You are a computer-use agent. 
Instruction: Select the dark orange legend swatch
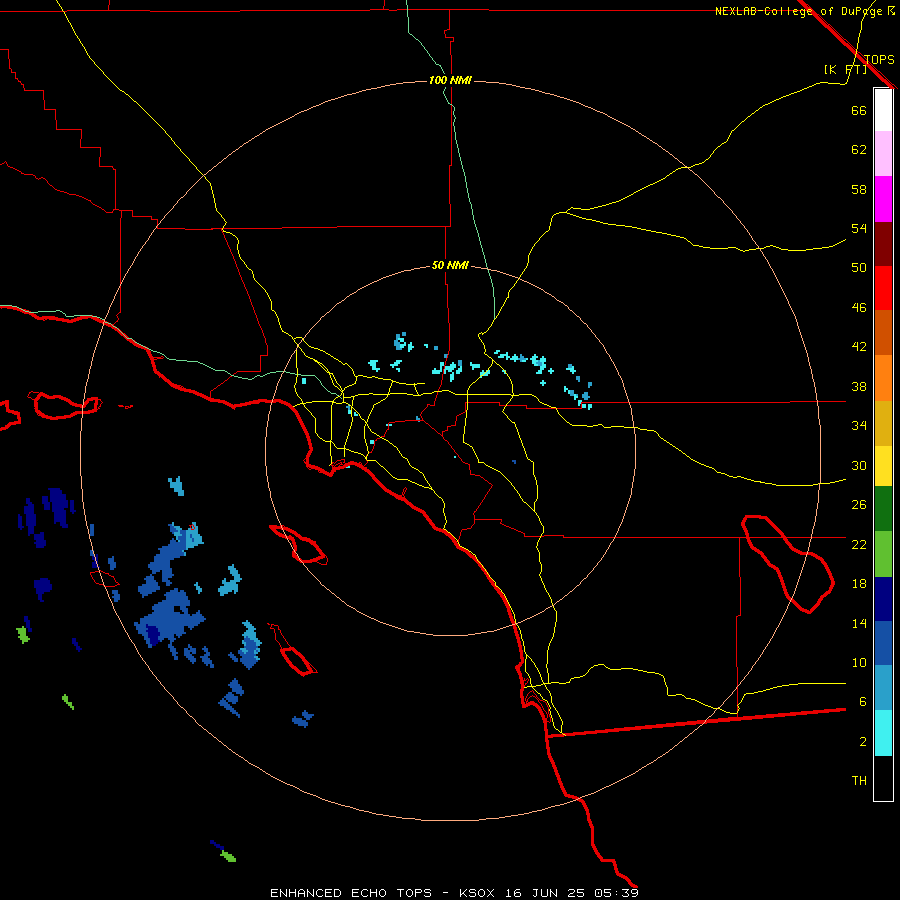883,333
